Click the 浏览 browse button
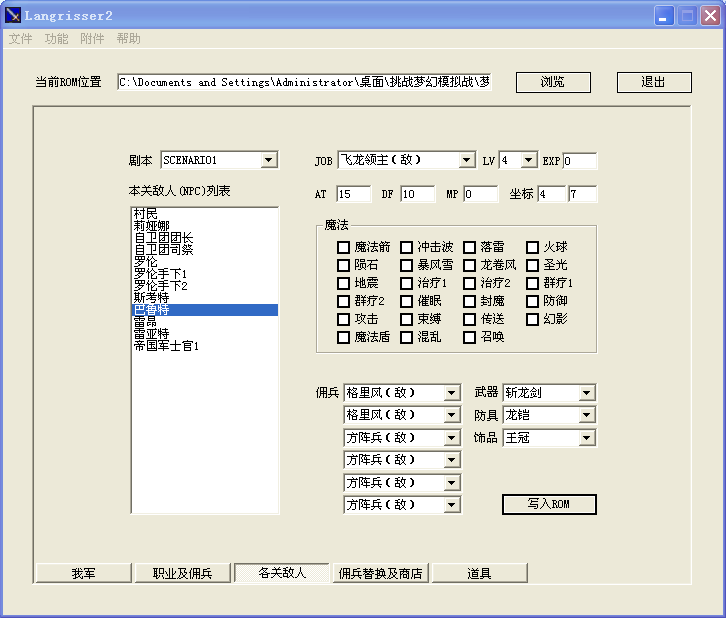This screenshot has height=618, width=726. click(x=553, y=82)
